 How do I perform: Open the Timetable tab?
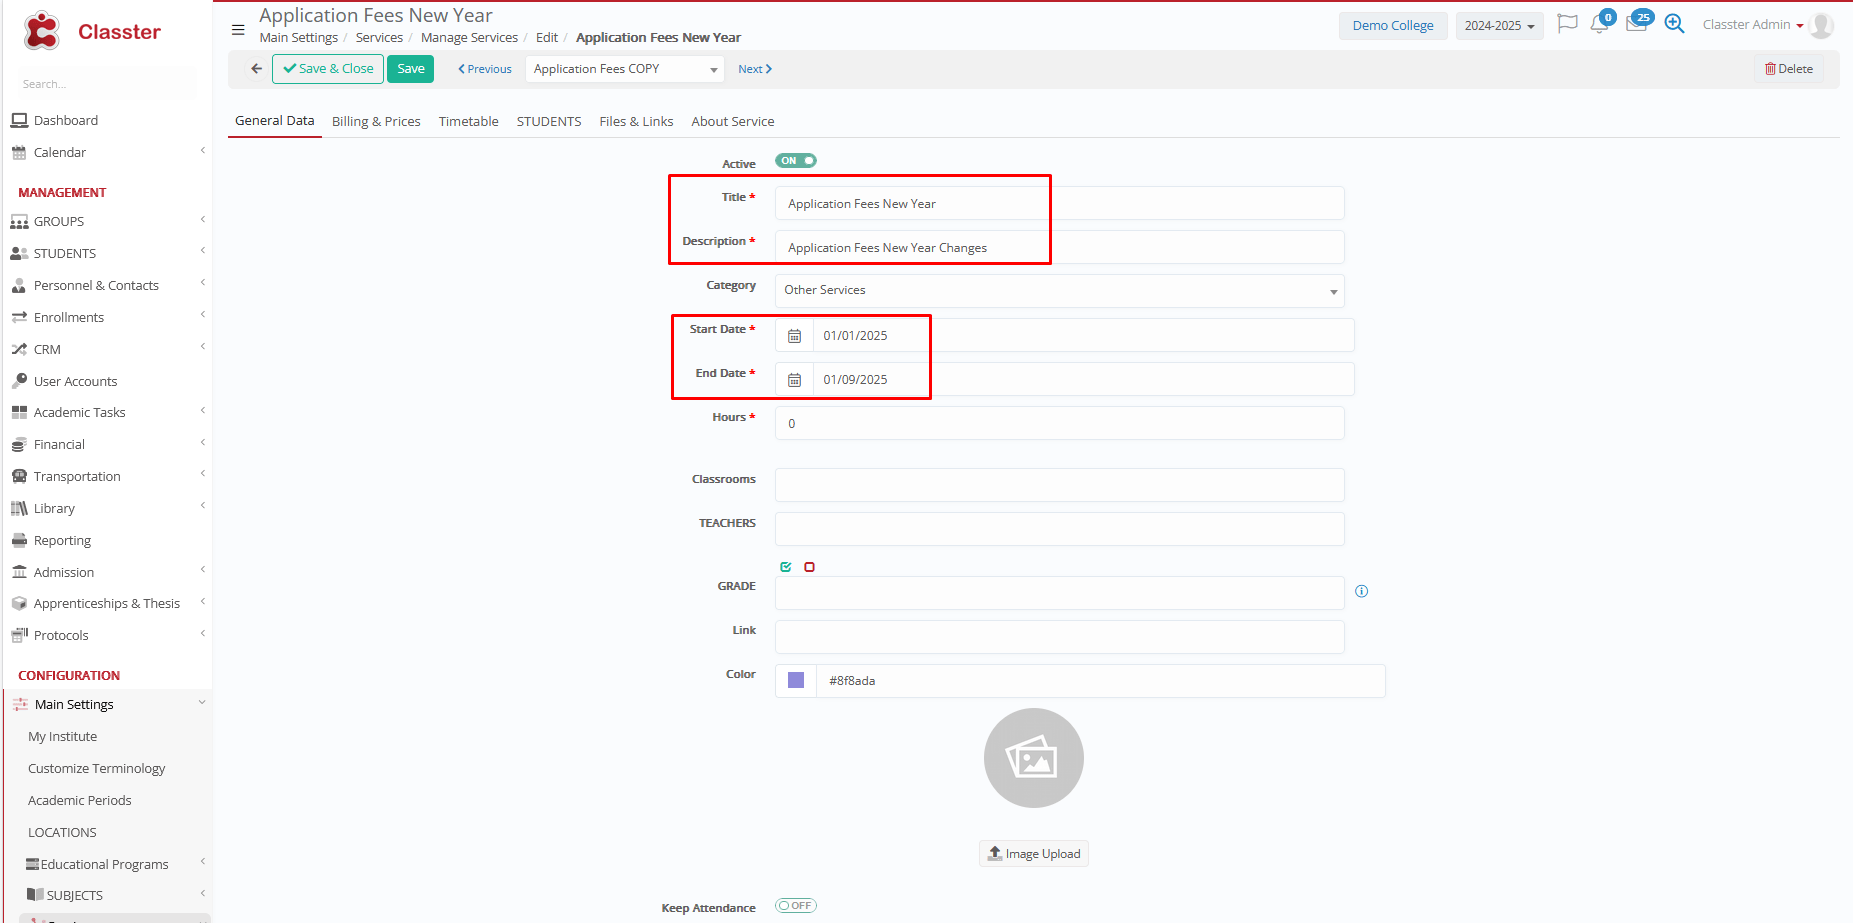468,122
